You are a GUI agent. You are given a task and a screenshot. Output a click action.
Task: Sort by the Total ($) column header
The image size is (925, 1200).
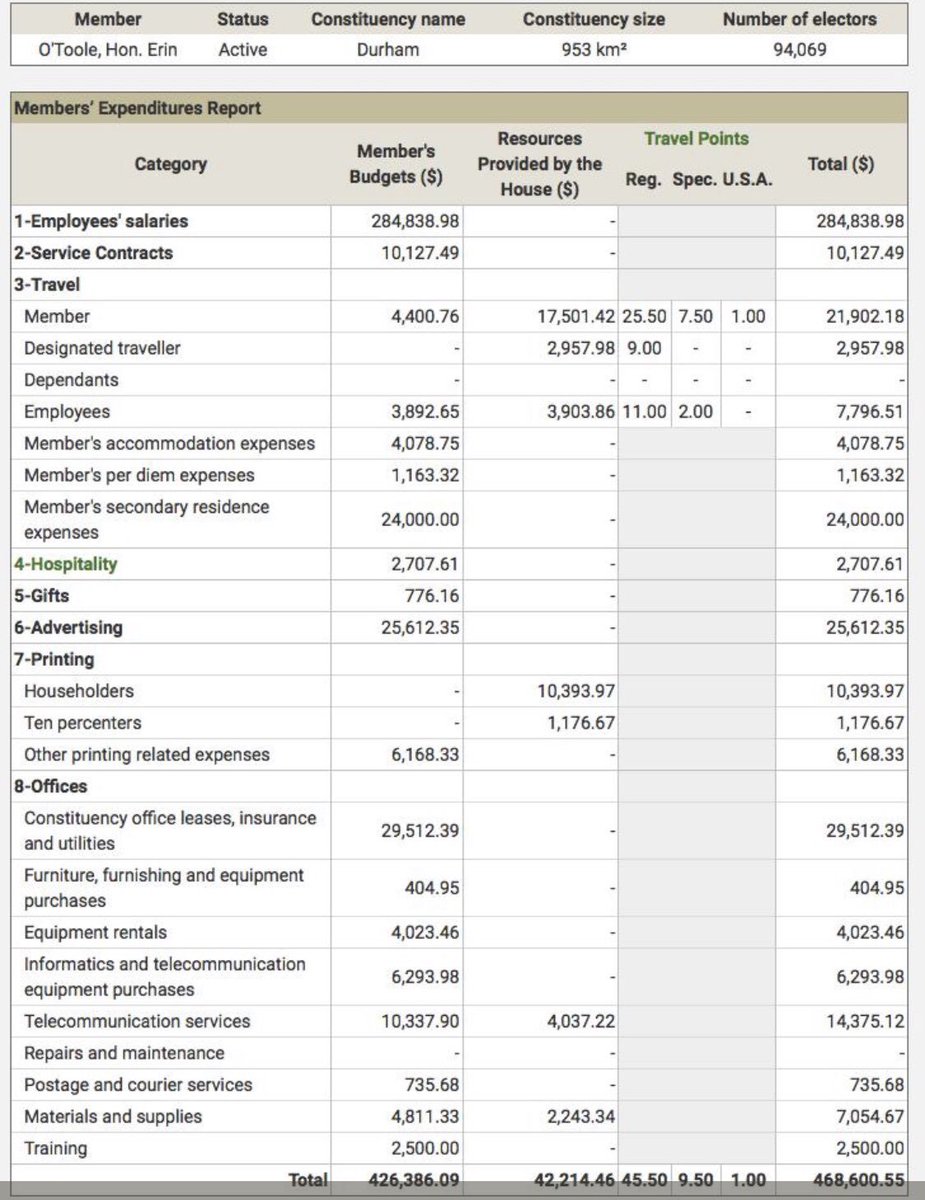pyautogui.click(x=840, y=164)
